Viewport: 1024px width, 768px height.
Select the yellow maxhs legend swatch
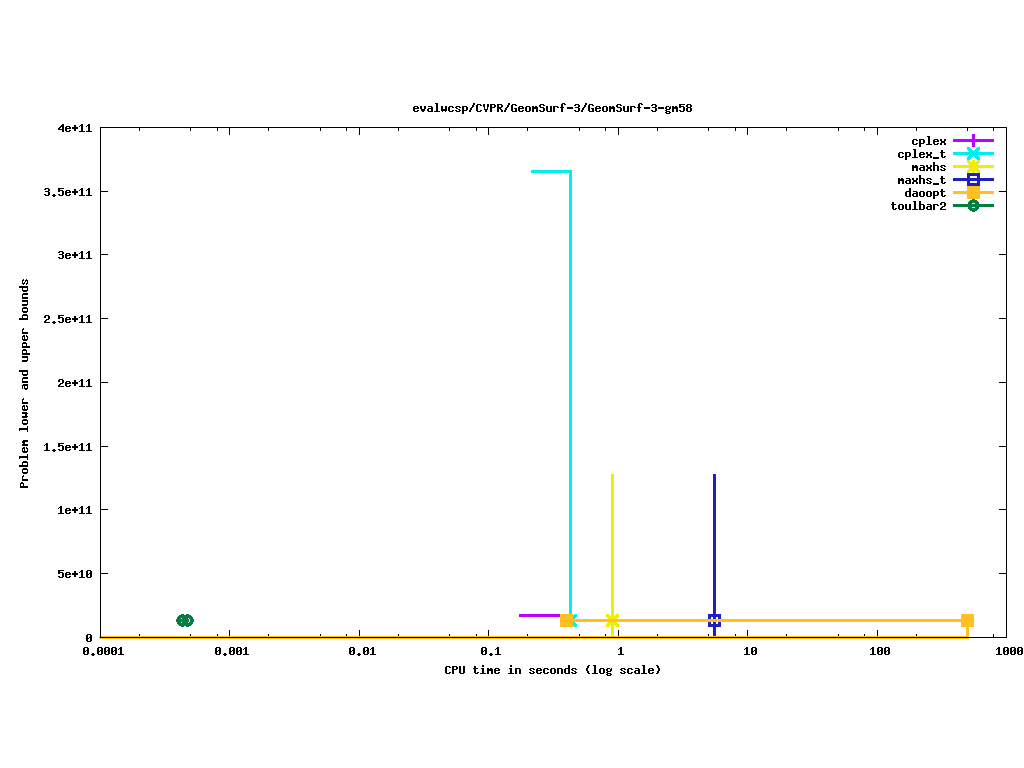click(973, 167)
